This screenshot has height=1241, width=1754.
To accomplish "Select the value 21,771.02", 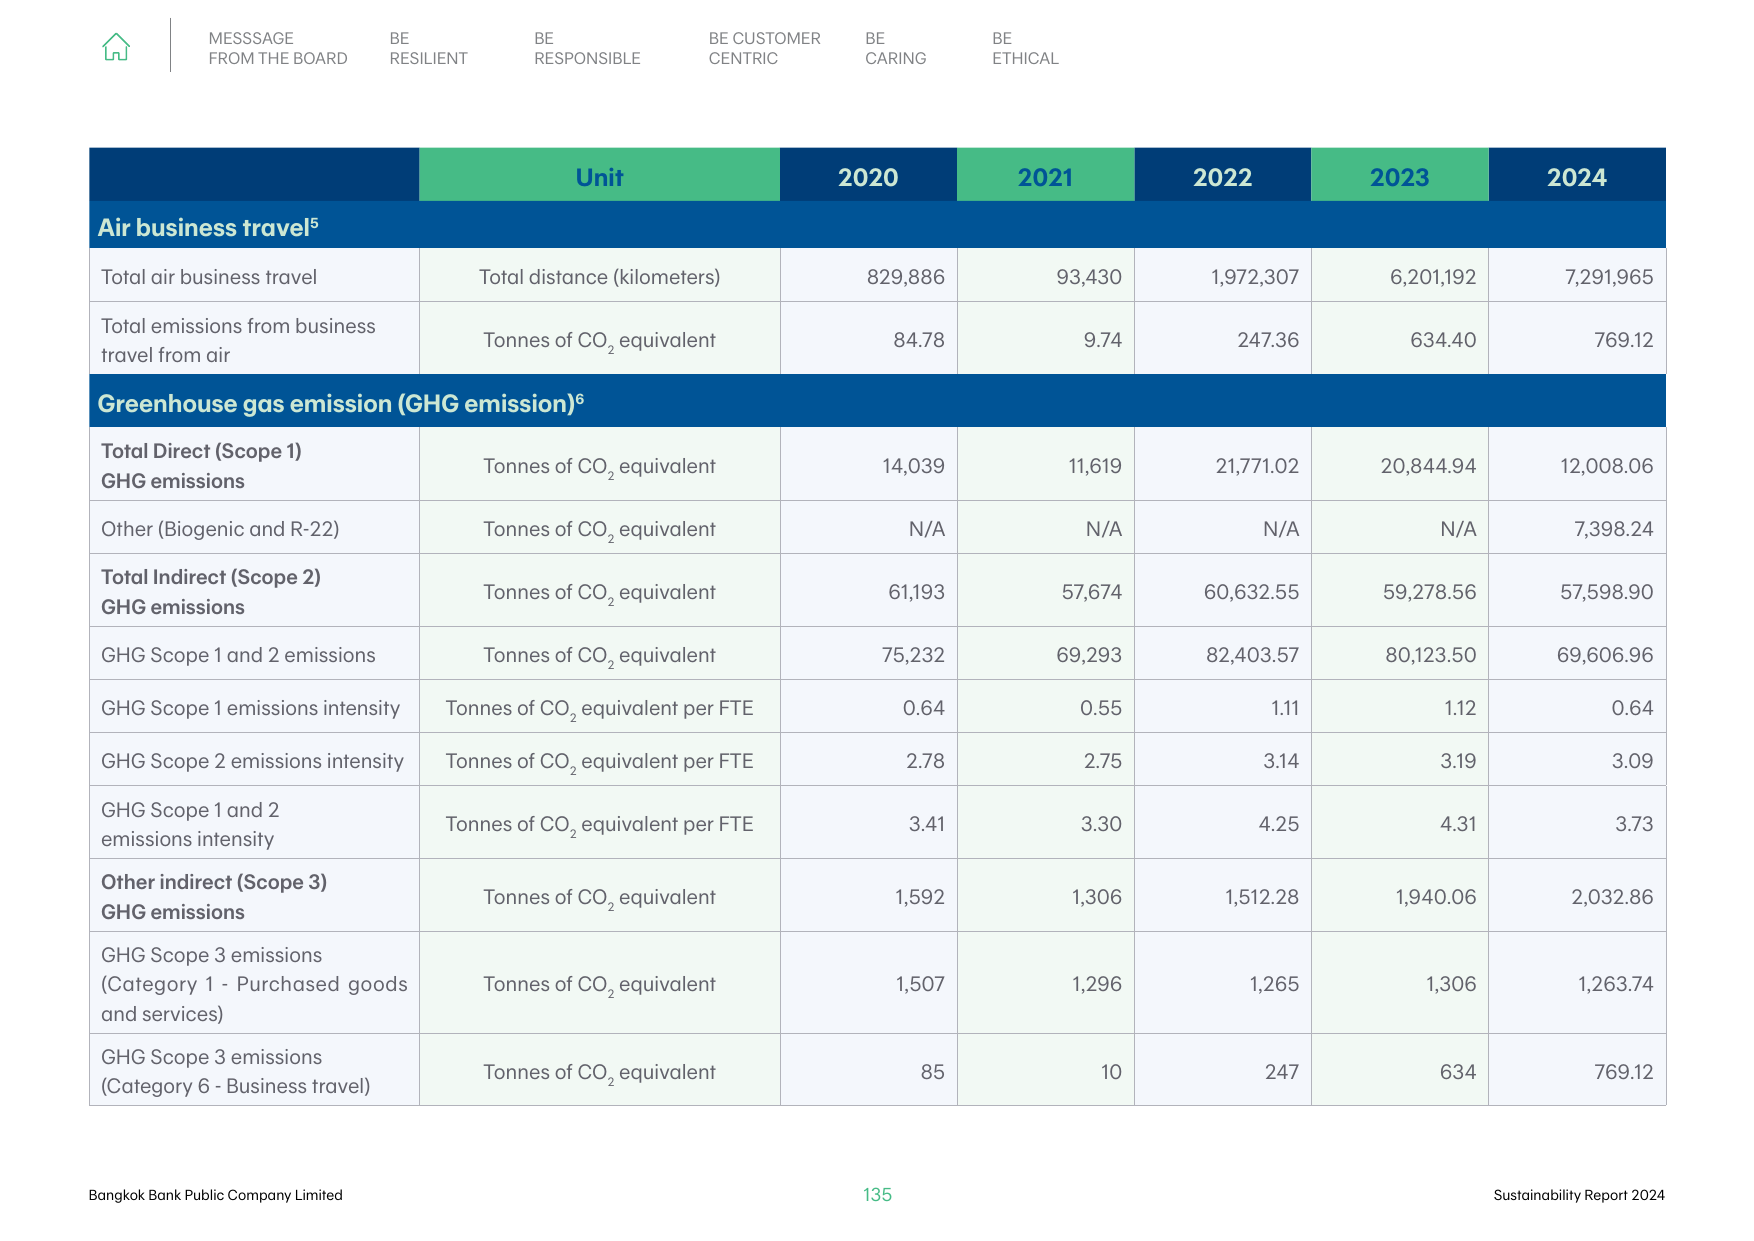I will click(x=1257, y=466).
